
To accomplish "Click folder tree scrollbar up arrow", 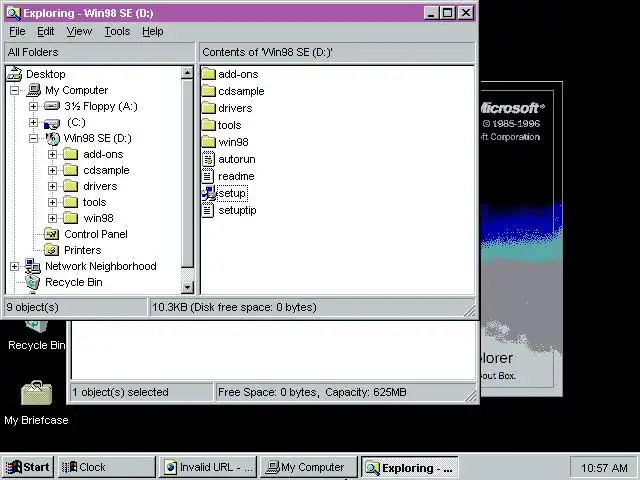I will (187, 73).
